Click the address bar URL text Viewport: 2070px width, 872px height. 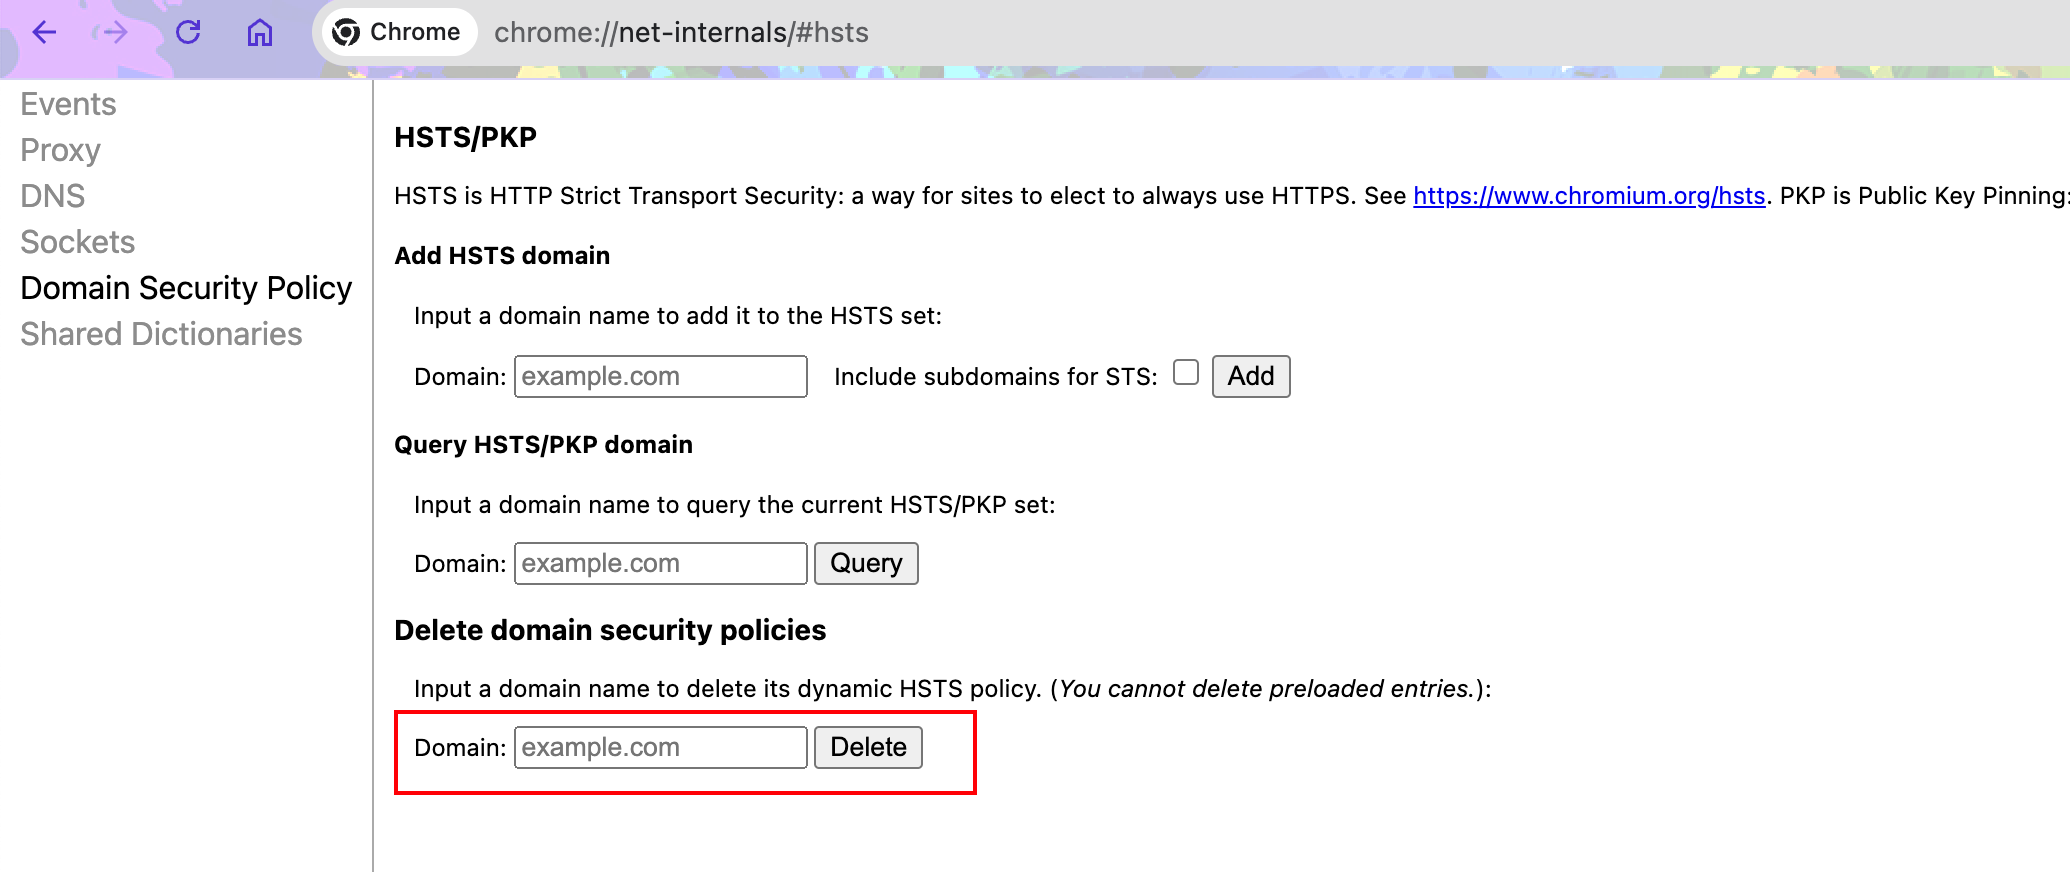click(x=681, y=33)
